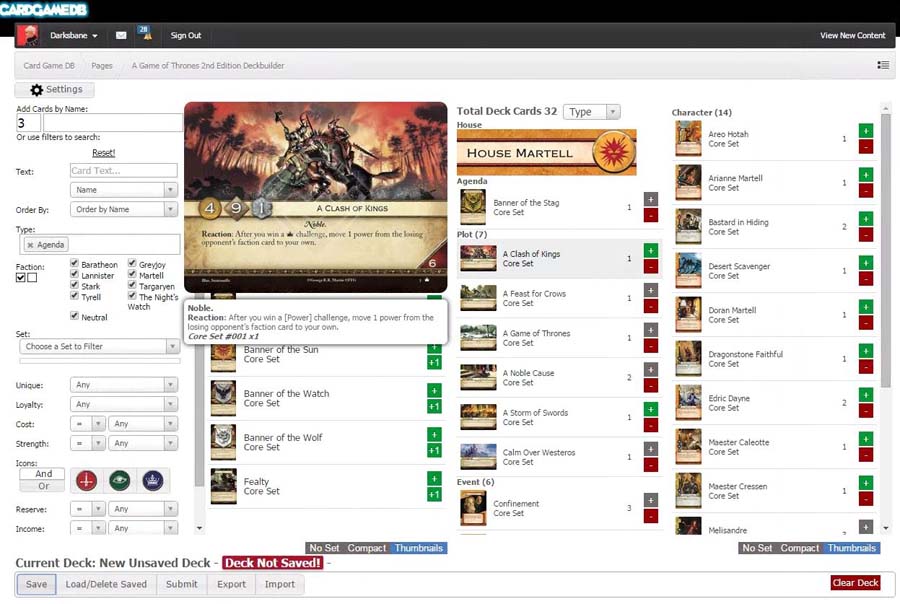
Task: Remove Doran Martell from deck
Action: point(866,323)
